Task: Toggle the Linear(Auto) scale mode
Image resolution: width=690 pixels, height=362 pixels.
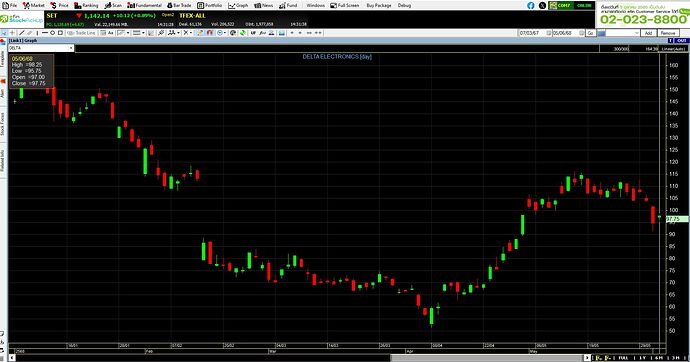Action: (x=673, y=49)
